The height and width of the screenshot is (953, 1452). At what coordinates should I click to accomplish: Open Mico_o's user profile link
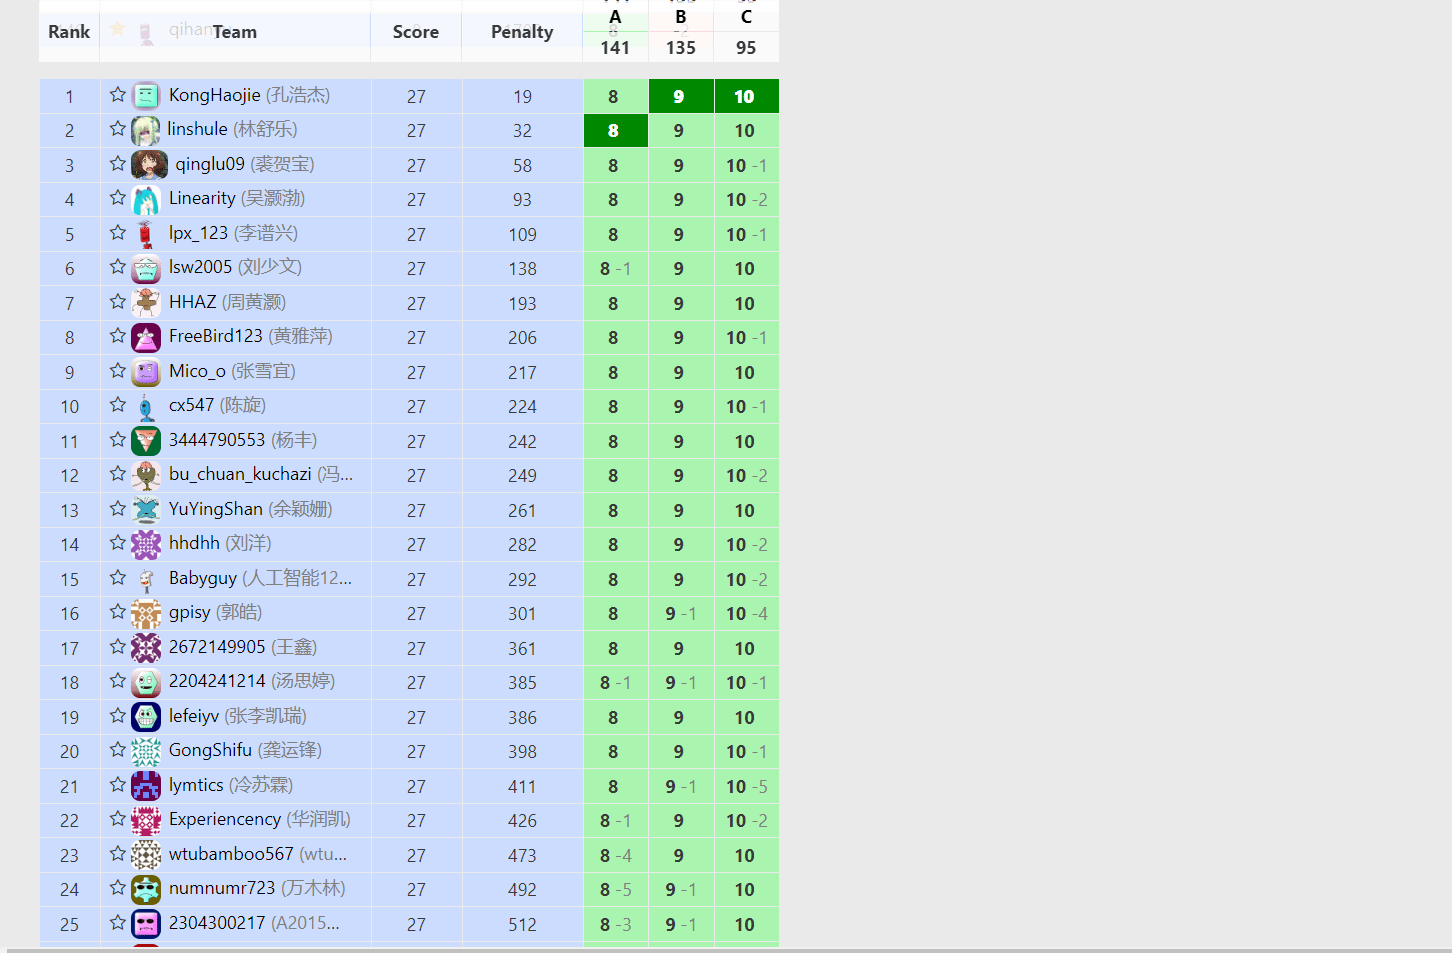click(x=197, y=371)
